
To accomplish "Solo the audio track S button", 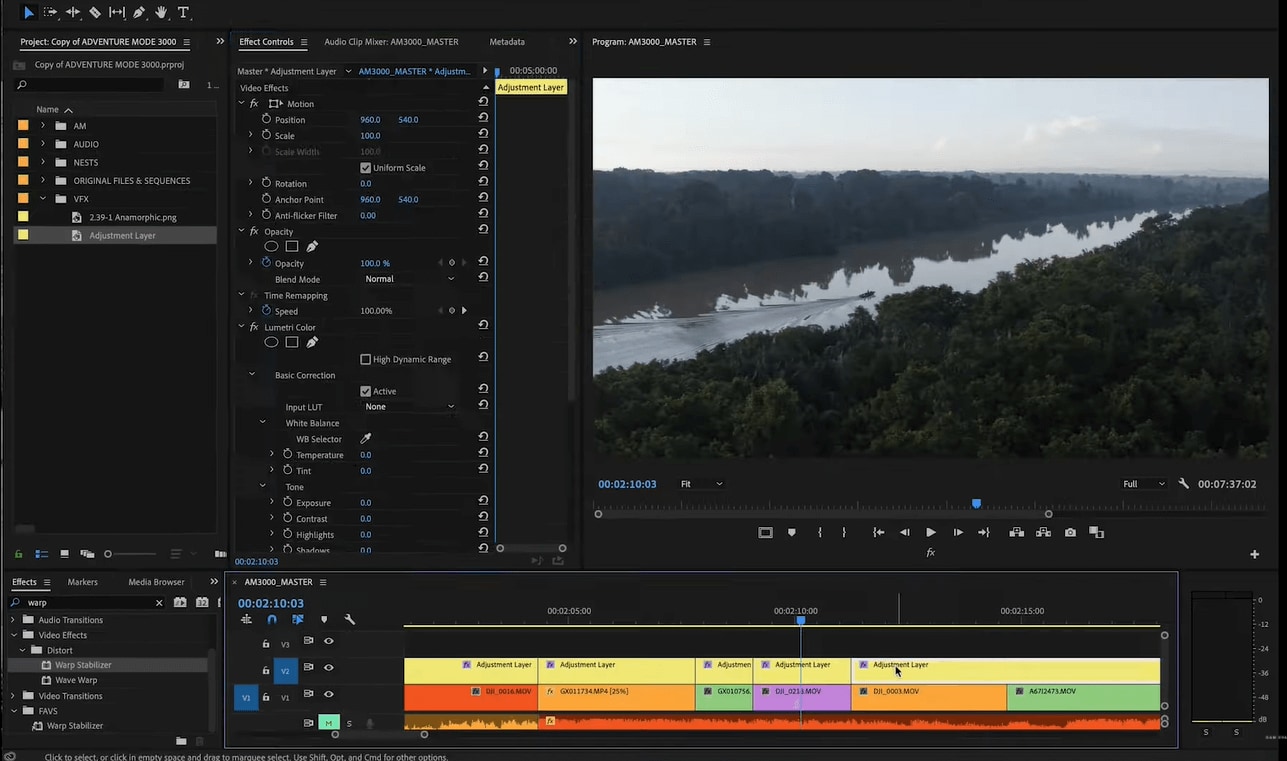I will (349, 723).
